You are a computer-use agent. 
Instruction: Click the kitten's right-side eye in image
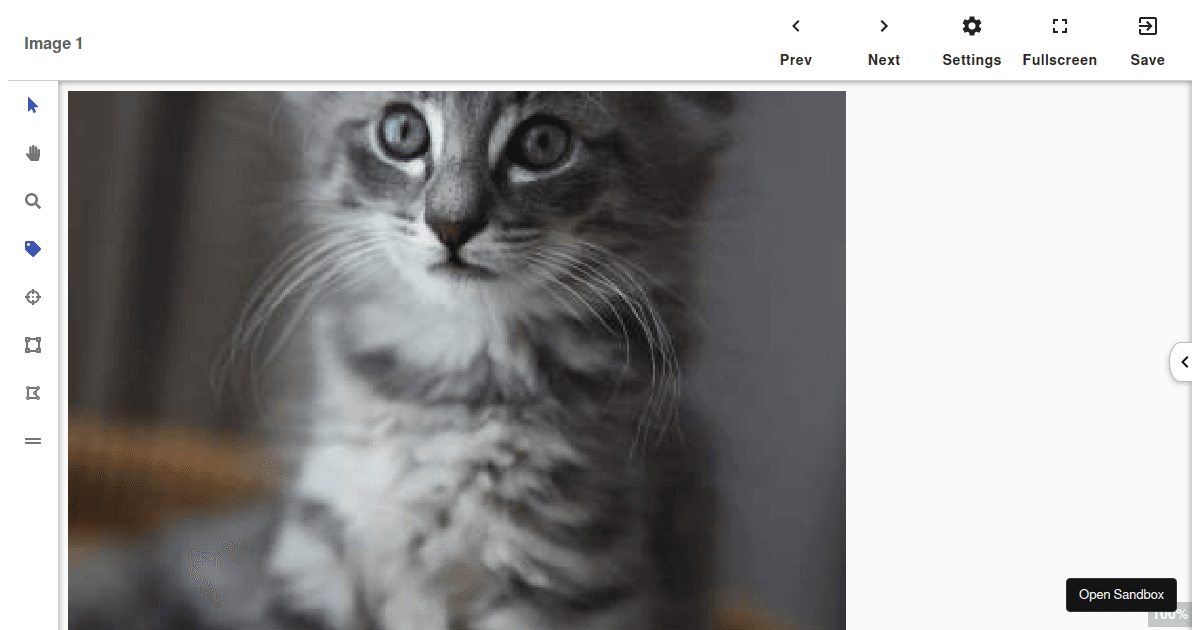[543, 142]
